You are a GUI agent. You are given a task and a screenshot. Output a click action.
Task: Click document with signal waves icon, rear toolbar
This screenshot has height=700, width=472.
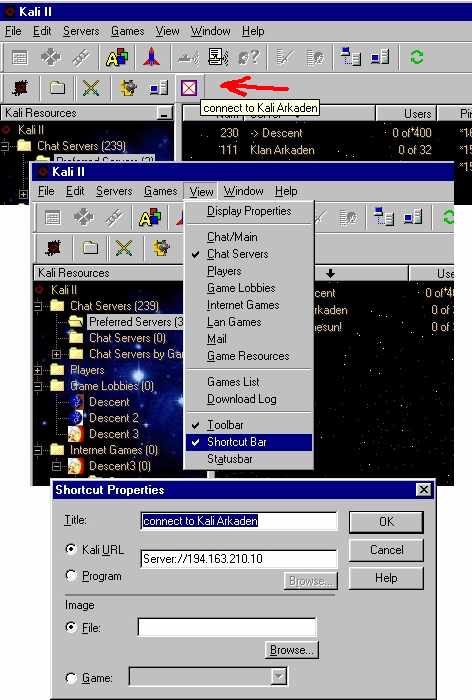tap(218, 58)
